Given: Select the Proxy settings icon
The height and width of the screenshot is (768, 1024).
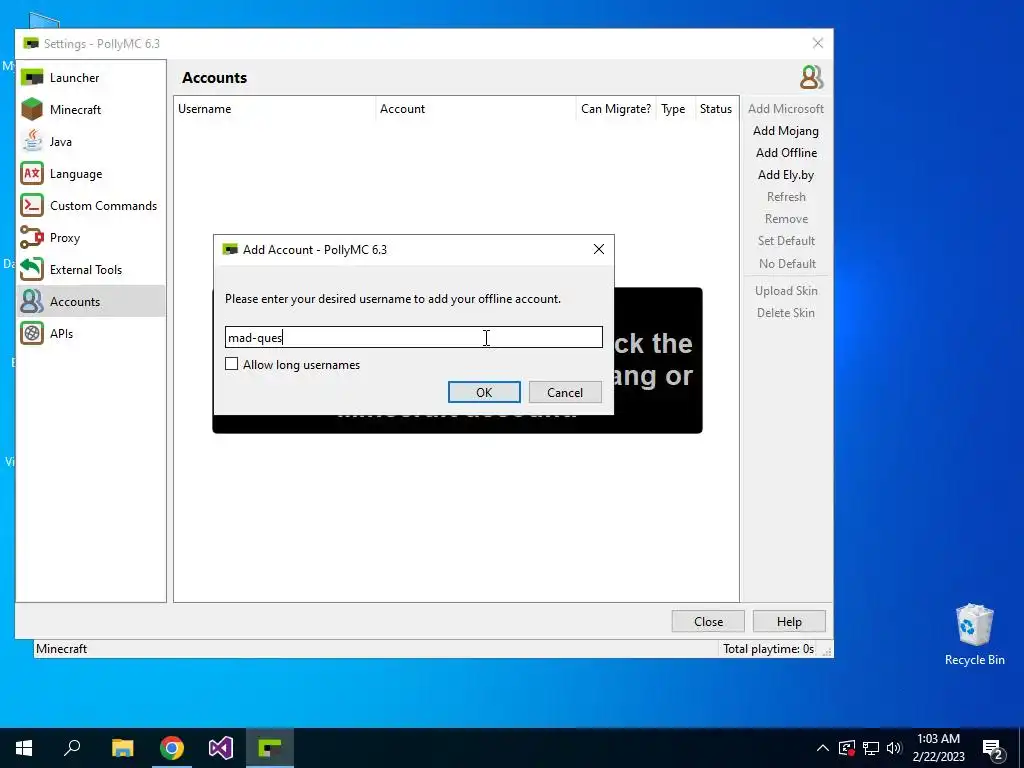Looking at the screenshot, I should tap(31, 238).
